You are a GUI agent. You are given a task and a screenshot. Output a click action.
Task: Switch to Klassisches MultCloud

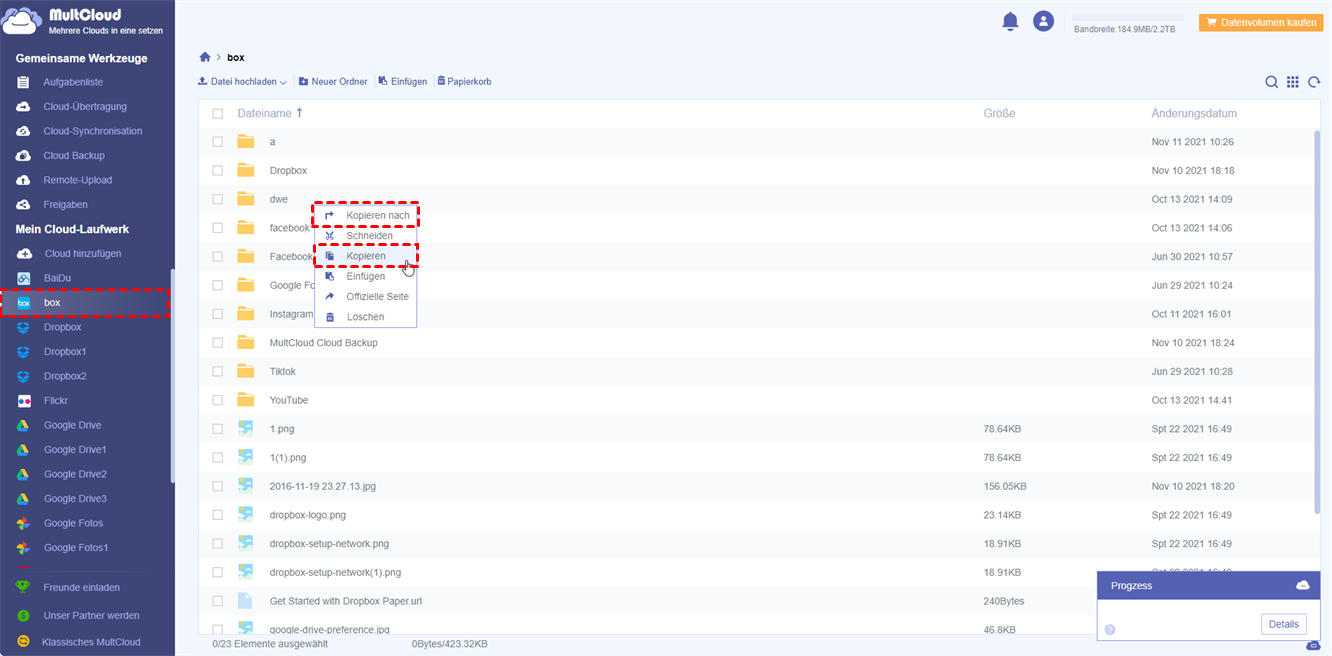coord(91,642)
